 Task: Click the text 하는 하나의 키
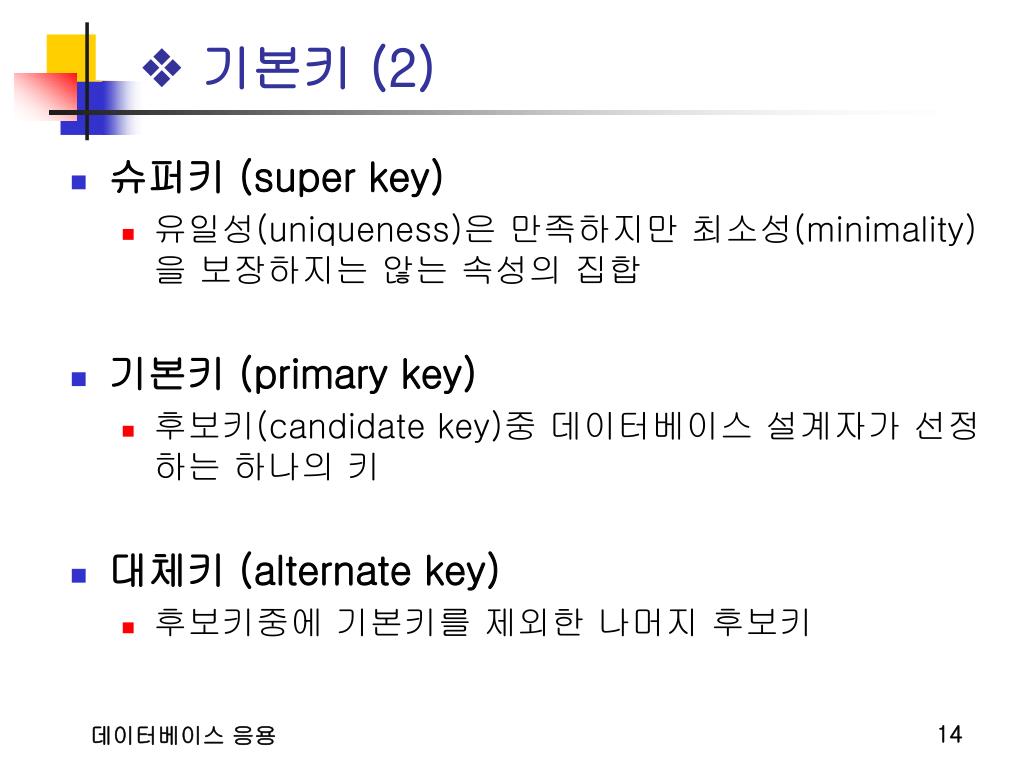click(x=266, y=466)
